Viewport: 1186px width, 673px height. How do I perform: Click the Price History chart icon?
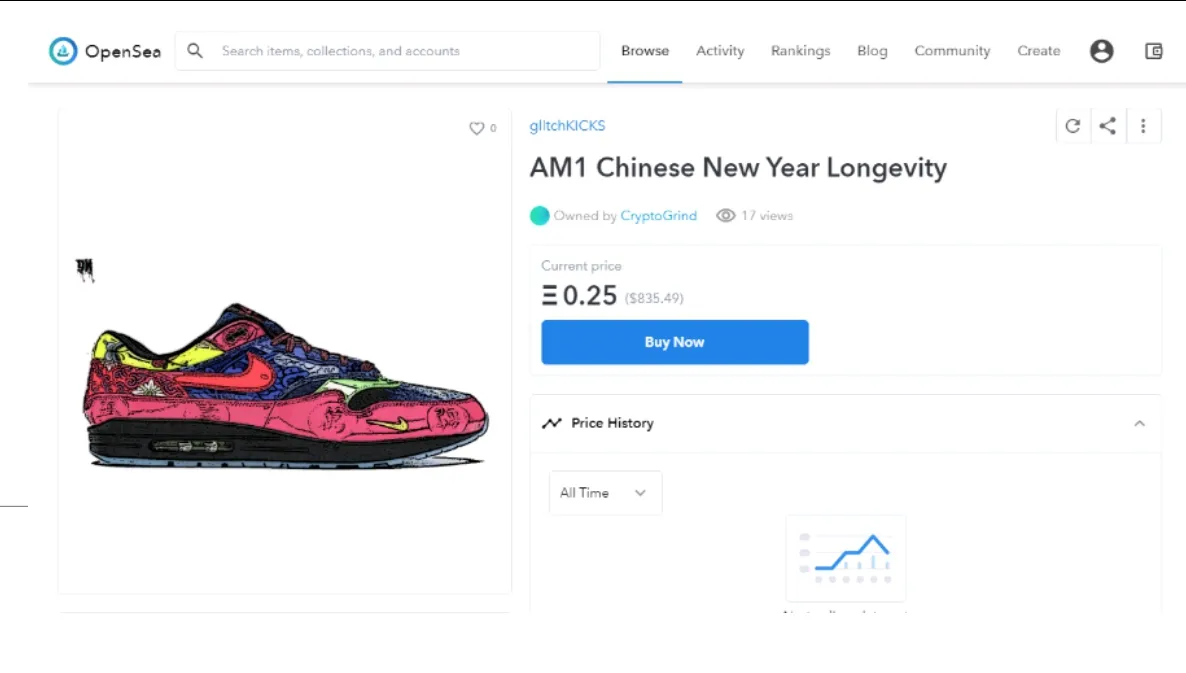click(x=551, y=423)
